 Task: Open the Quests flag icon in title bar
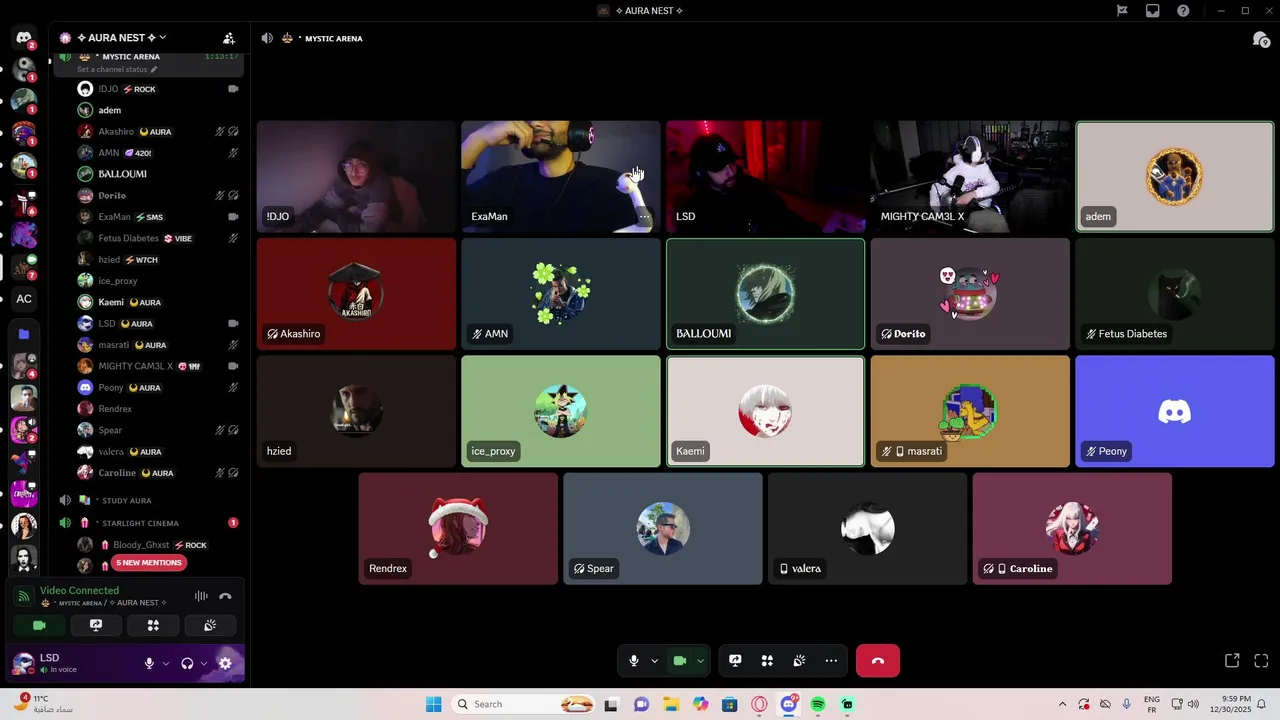click(x=1122, y=11)
